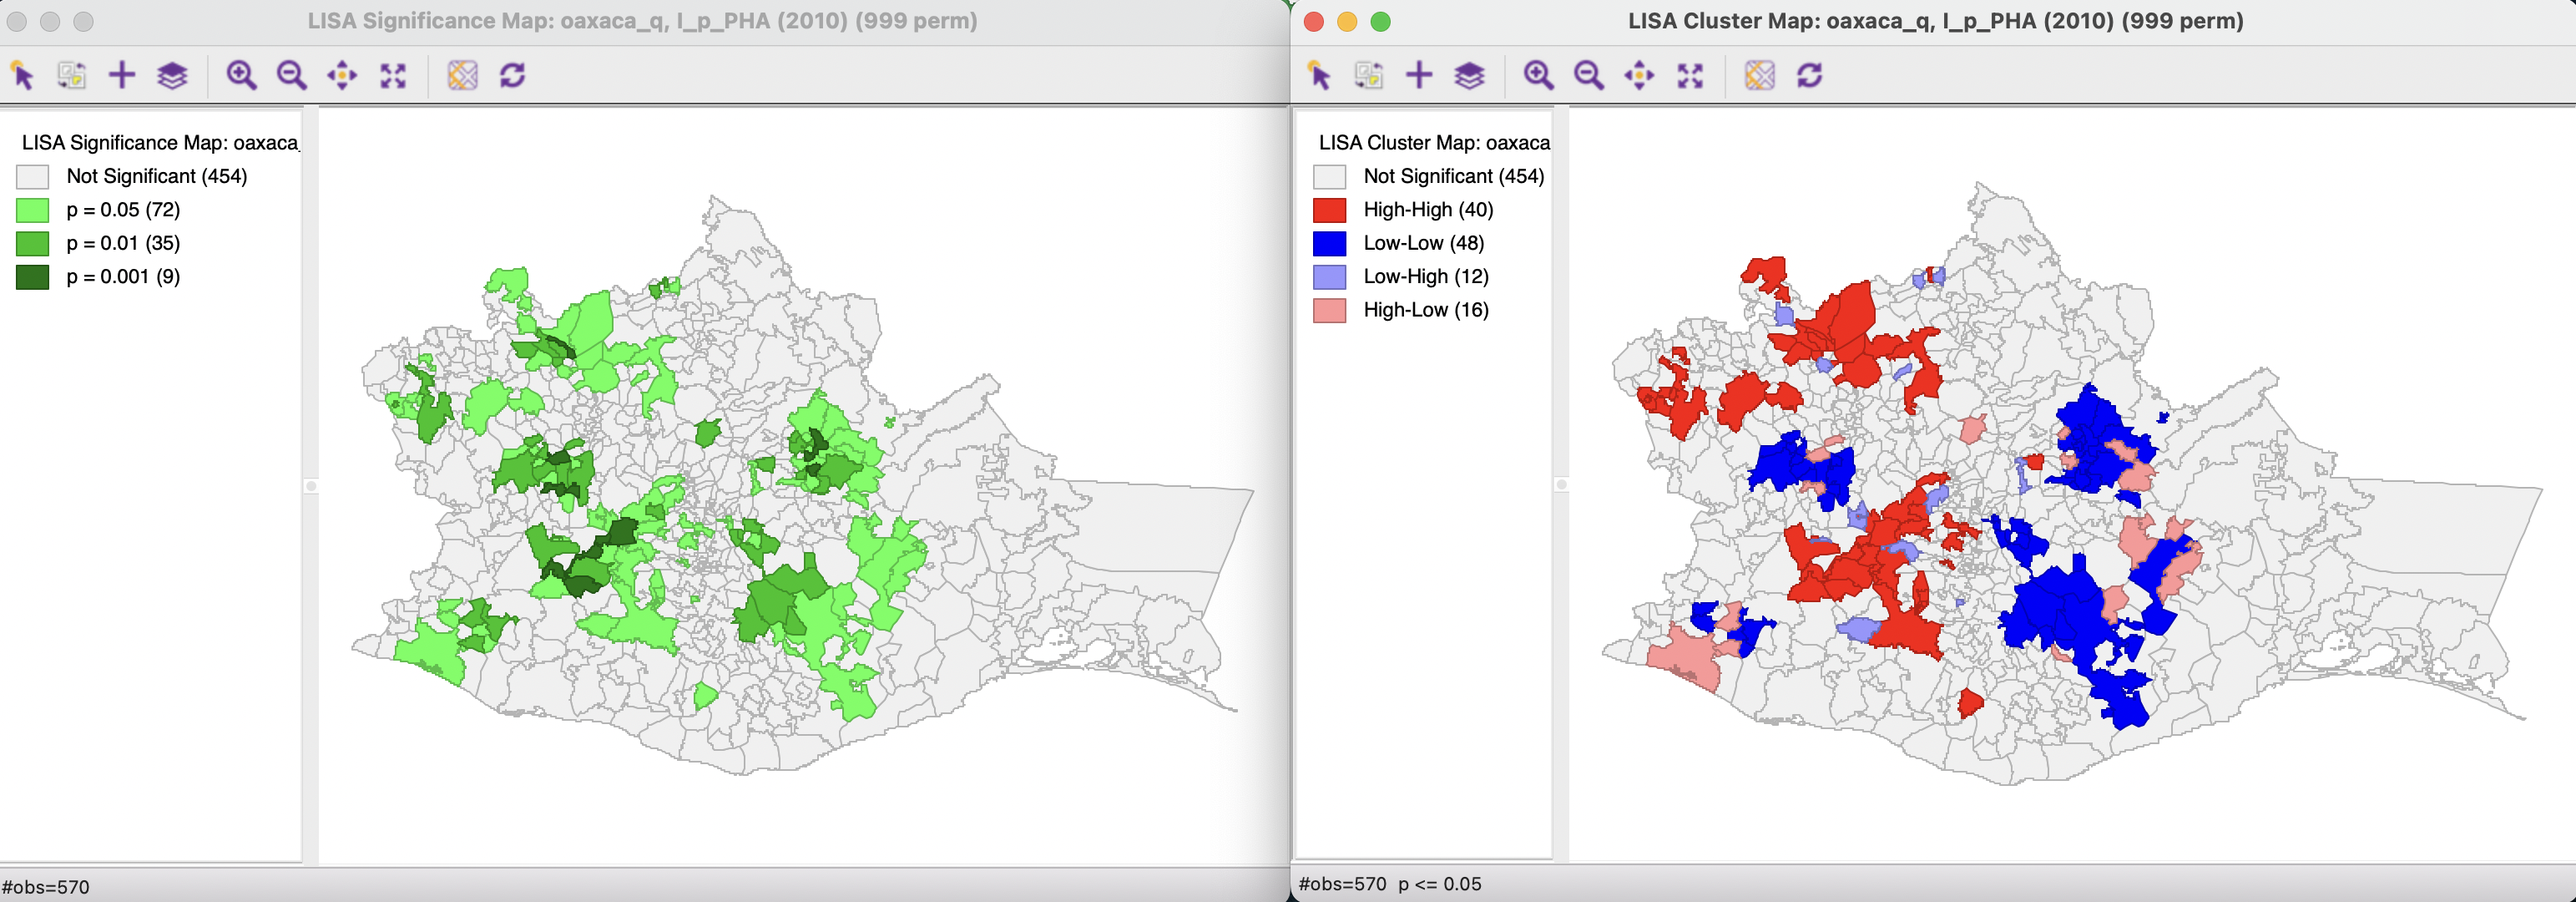Select the pan tool in Cluster Map toolbar
2576x902 pixels.
tap(1639, 75)
